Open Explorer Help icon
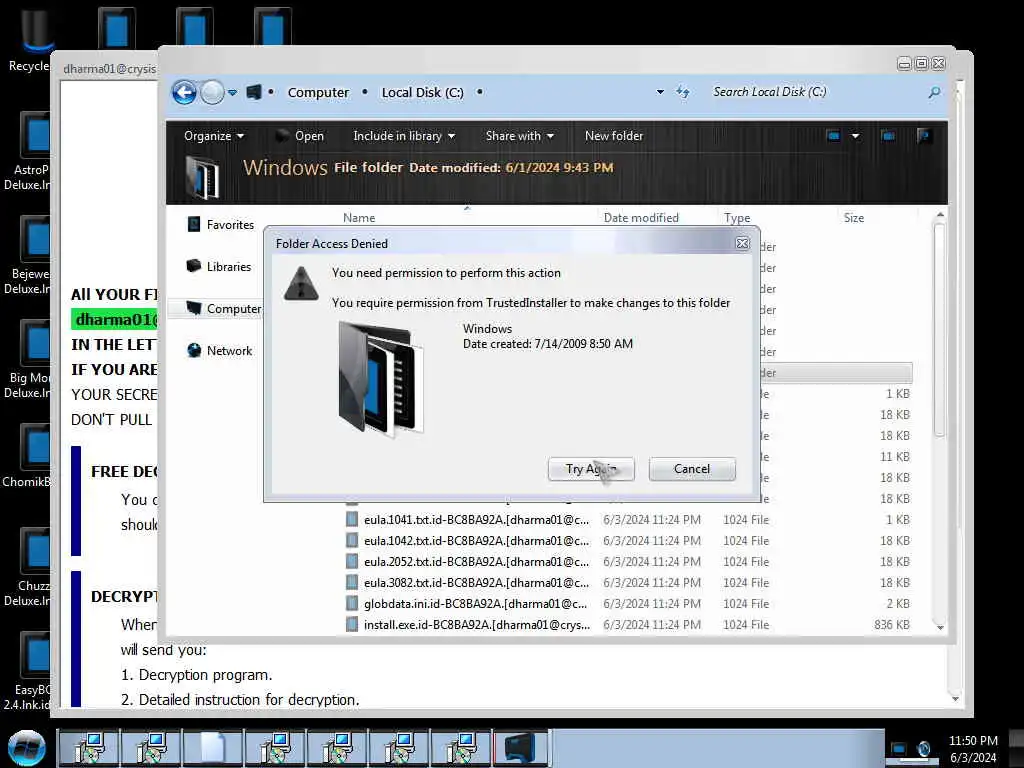Screen dimensions: 1024x768 pos(923,136)
